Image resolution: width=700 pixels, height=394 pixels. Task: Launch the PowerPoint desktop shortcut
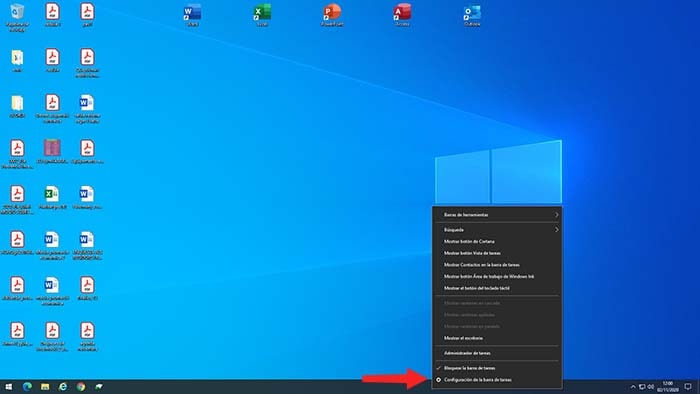click(332, 15)
